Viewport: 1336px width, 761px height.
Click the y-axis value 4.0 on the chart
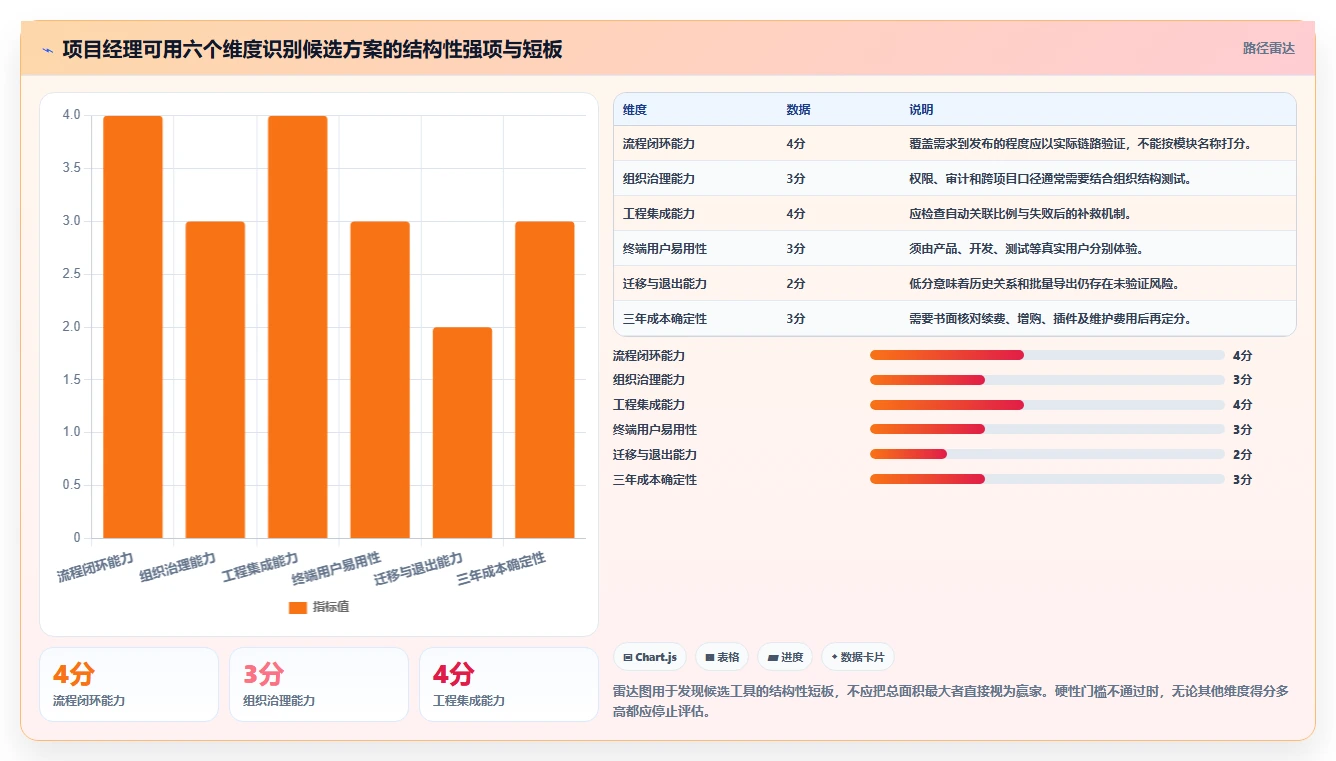pyautogui.click(x=71, y=115)
